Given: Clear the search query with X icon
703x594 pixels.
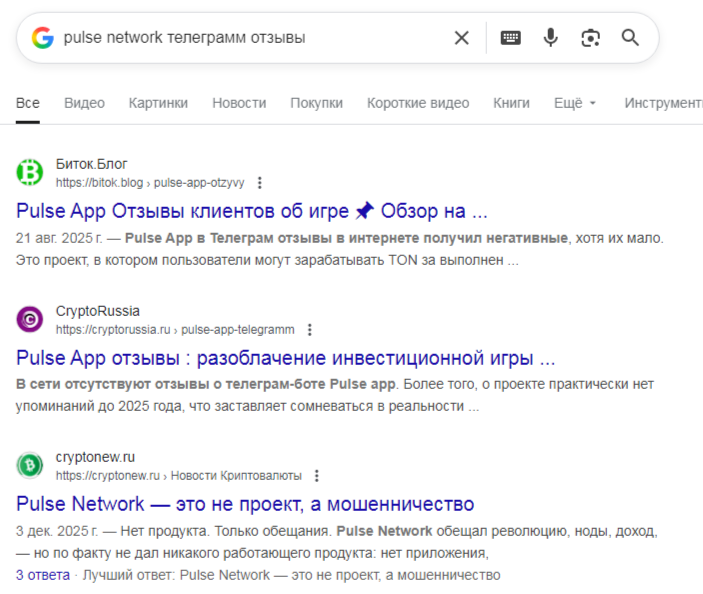Looking at the screenshot, I should tap(461, 38).
